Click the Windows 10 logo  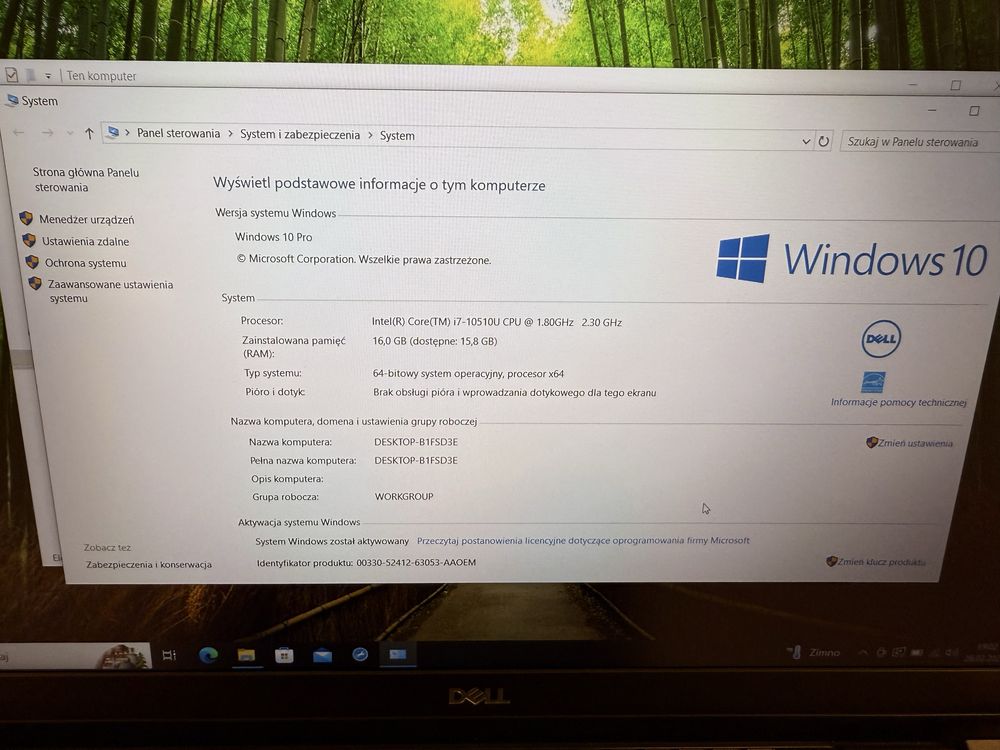click(x=852, y=259)
